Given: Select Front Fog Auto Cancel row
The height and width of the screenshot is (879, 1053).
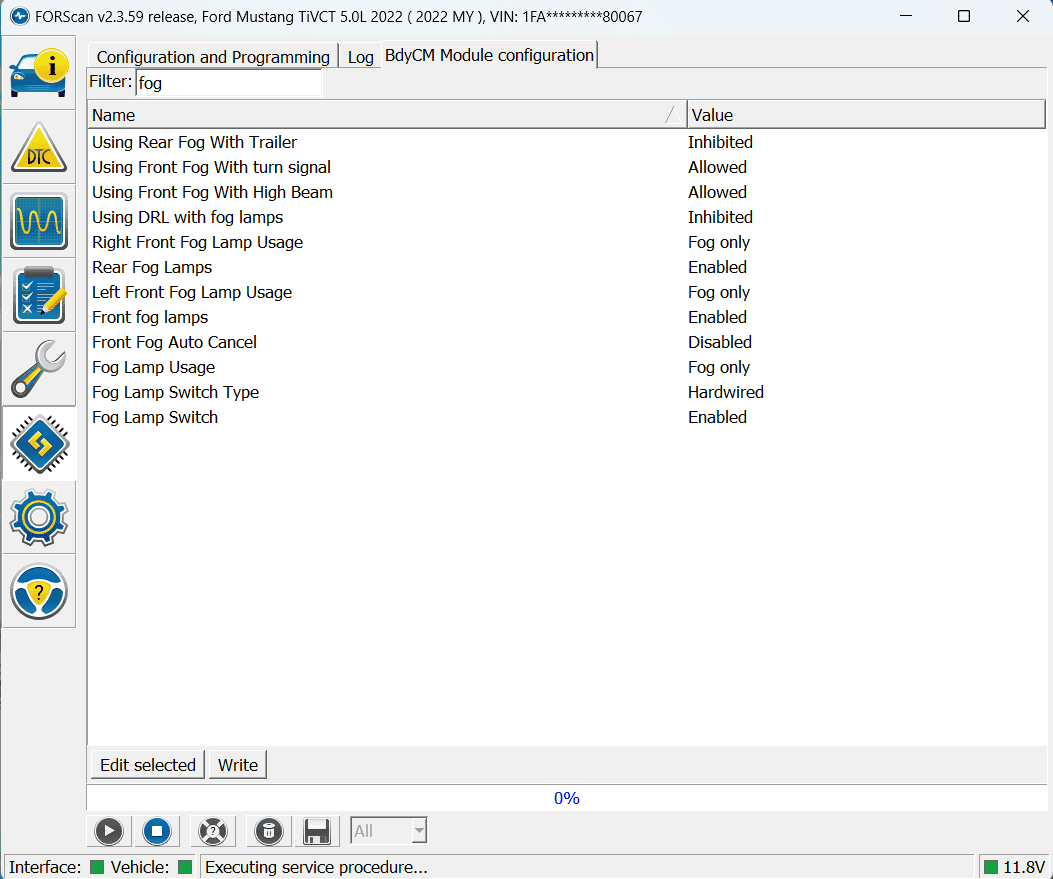Looking at the screenshot, I should tap(566, 342).
